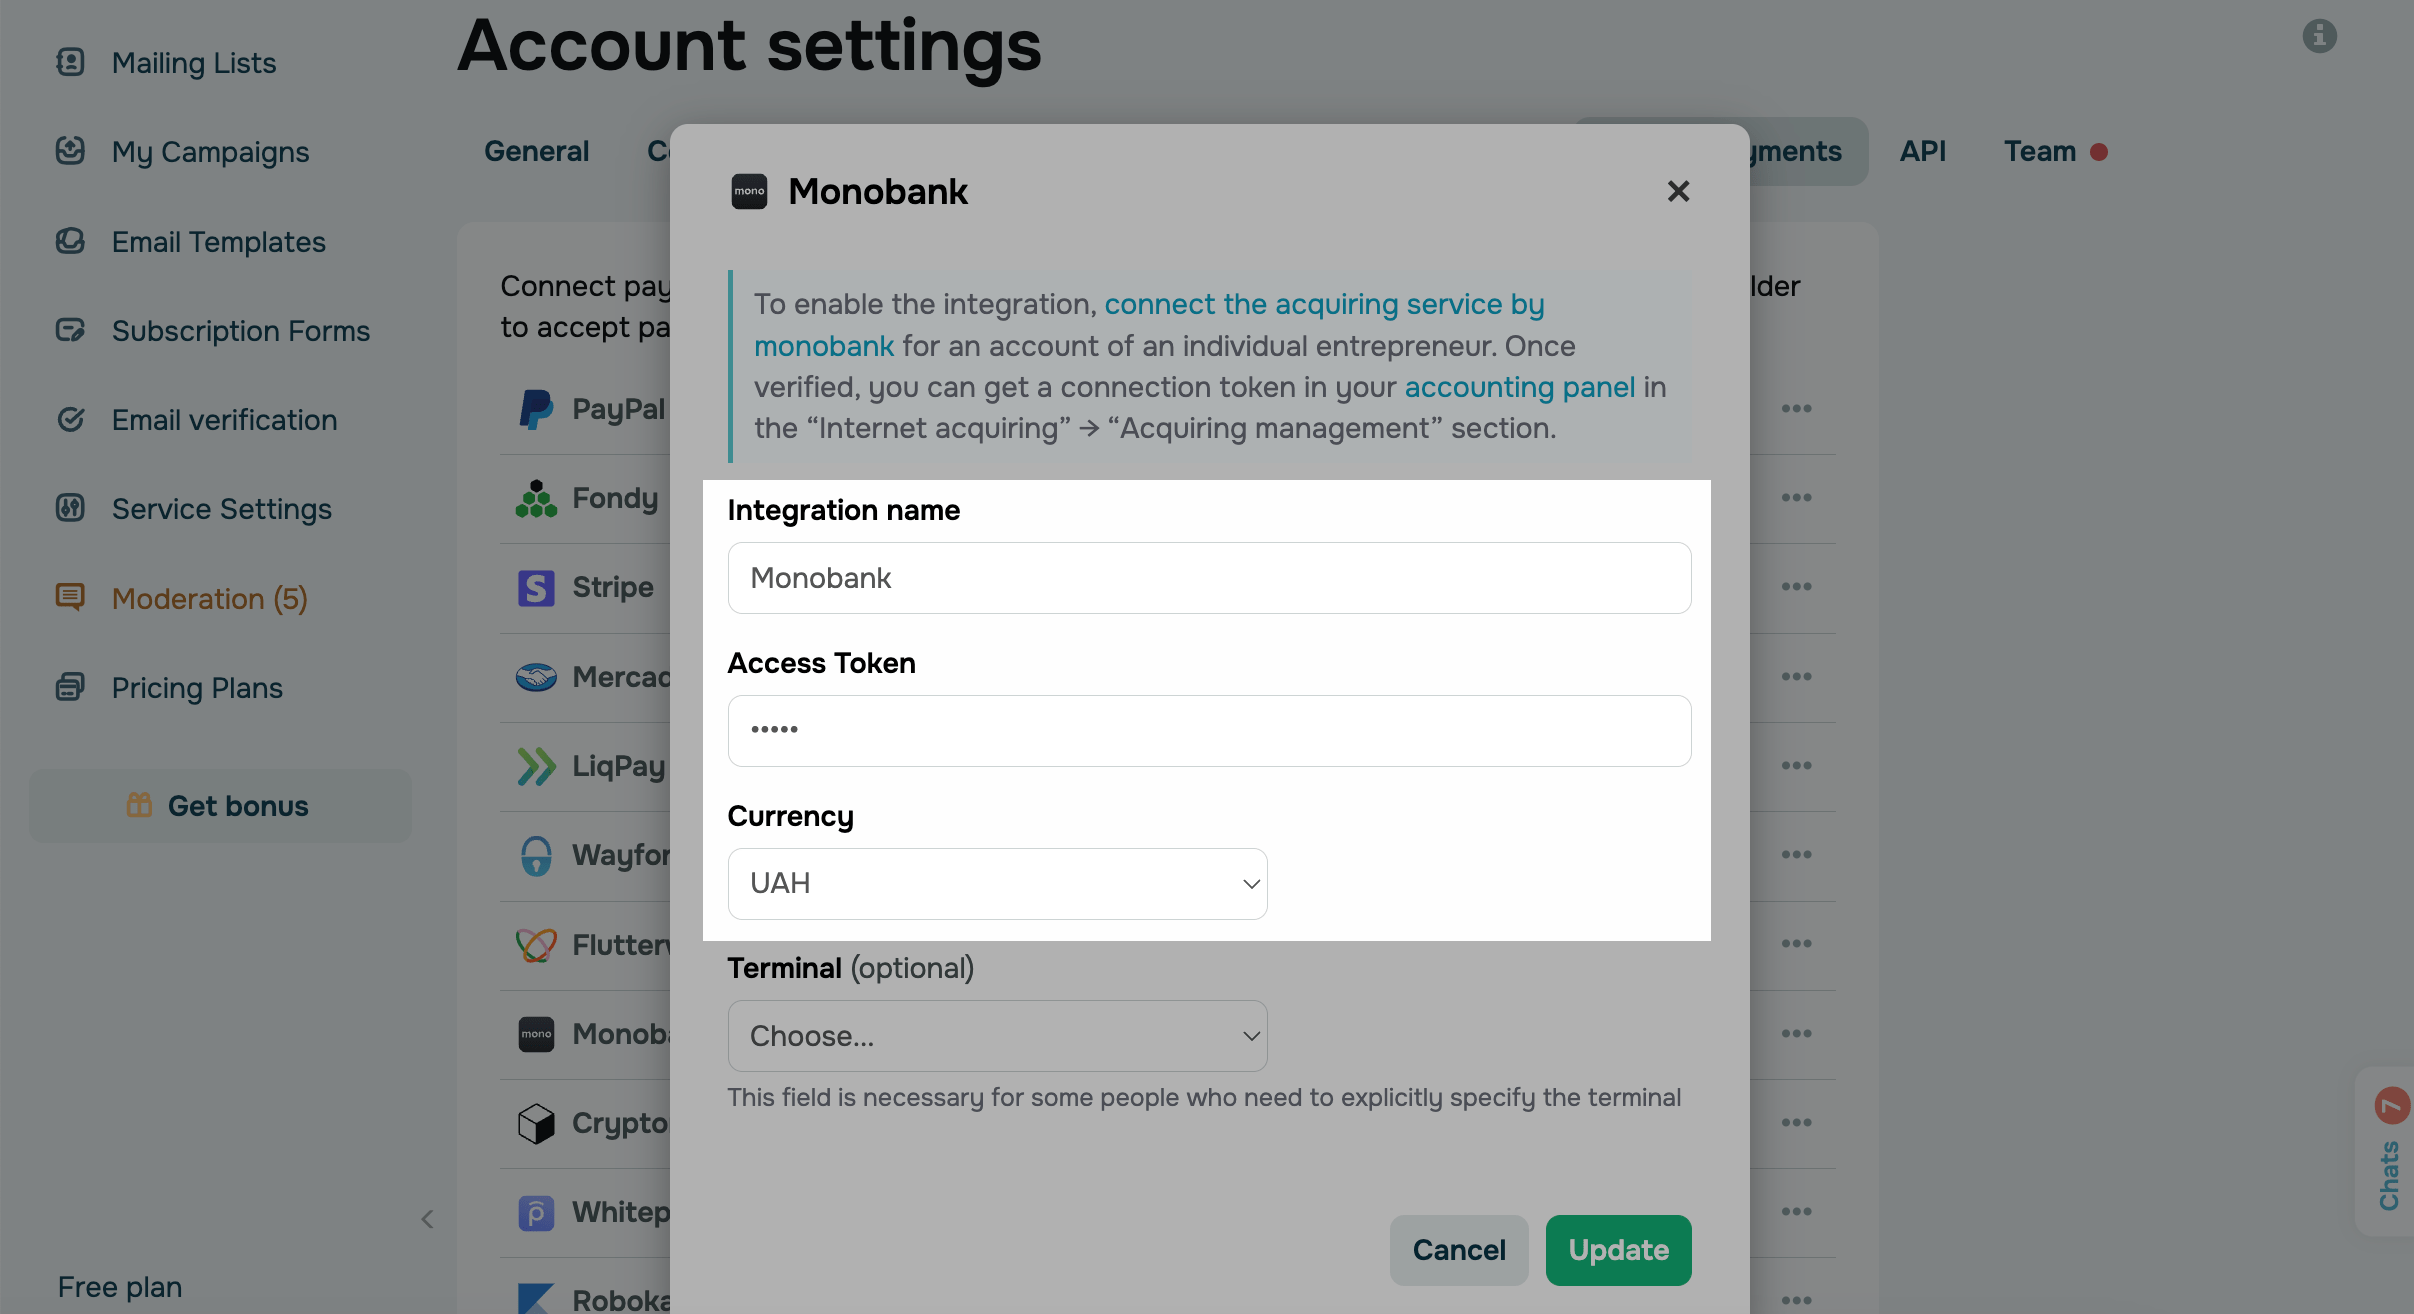Select the Subscription Forms icon
Screen dimensions: 2414x1314
tap(70, 330)
